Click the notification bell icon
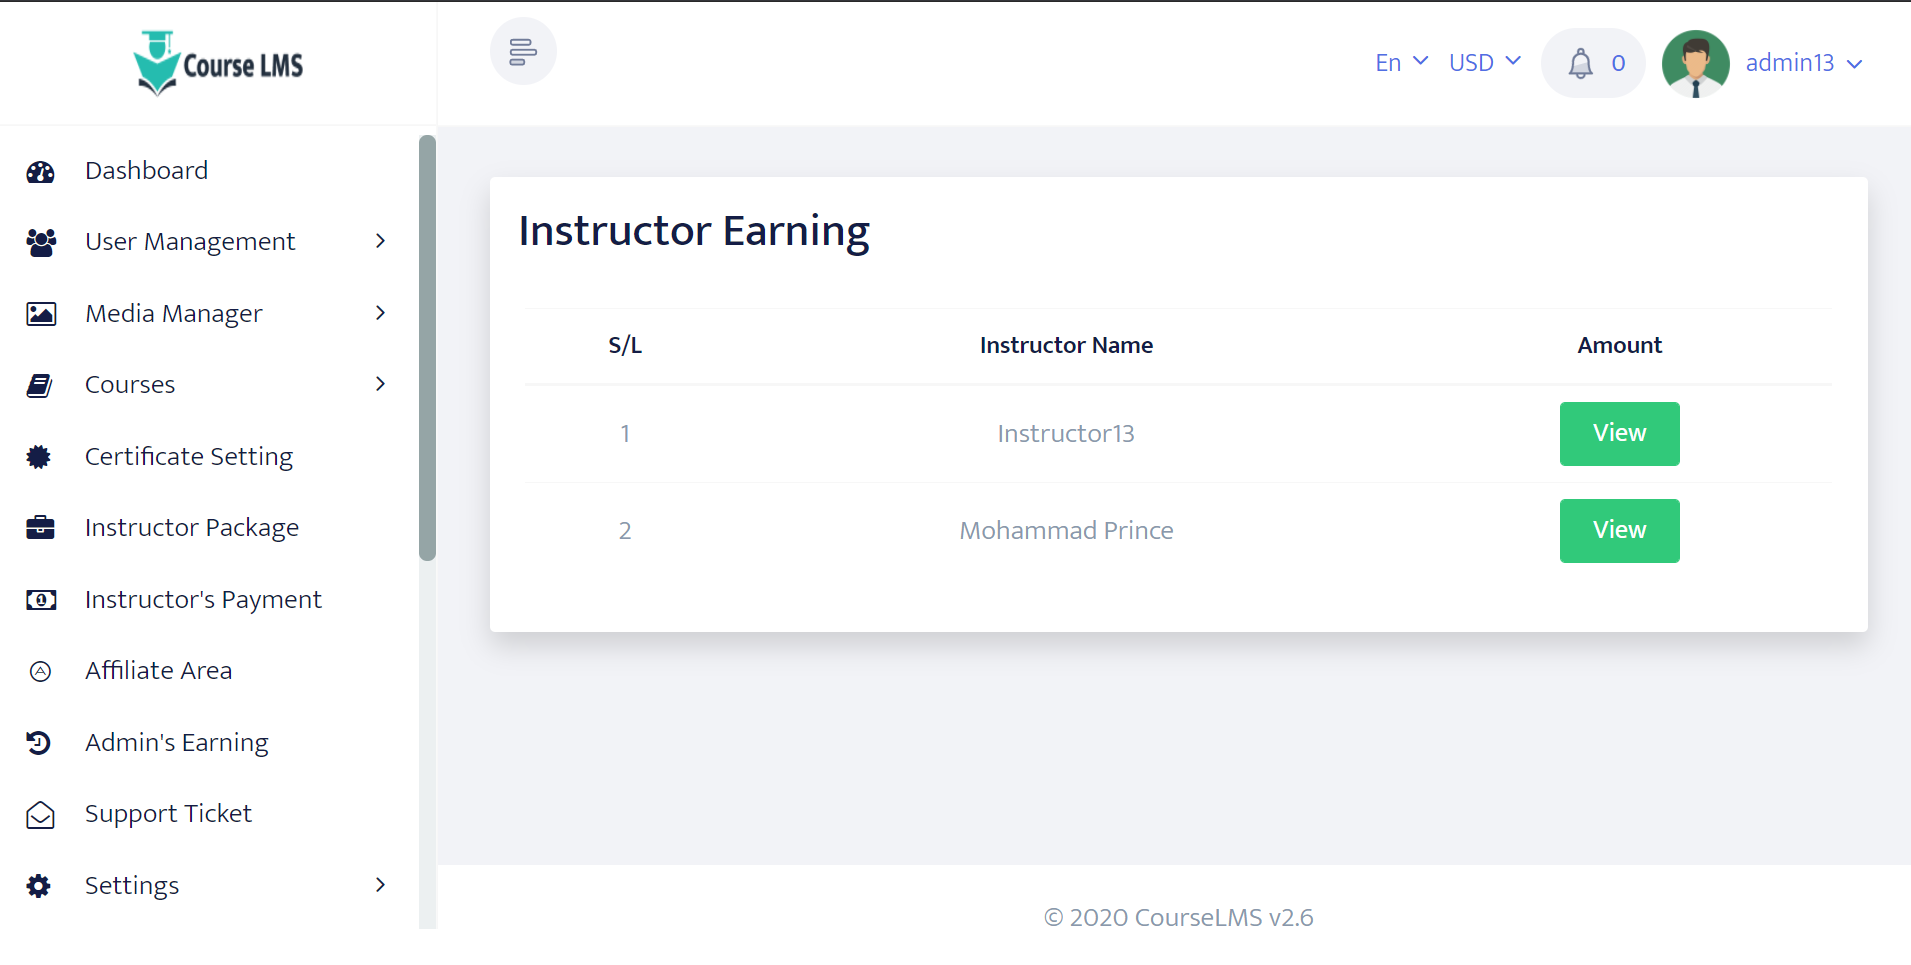Viewport: 1911px width, 965px height. coord(1581,63)
